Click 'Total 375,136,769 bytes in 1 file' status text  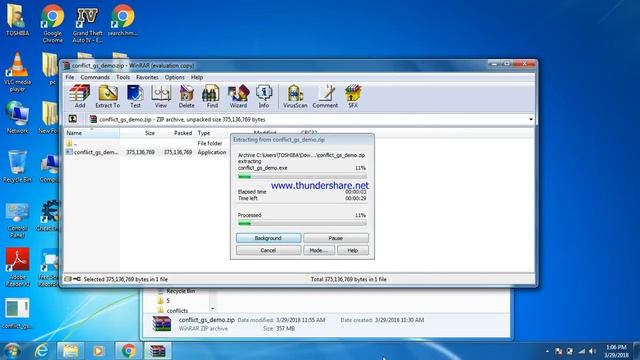(x=349, y=279)
